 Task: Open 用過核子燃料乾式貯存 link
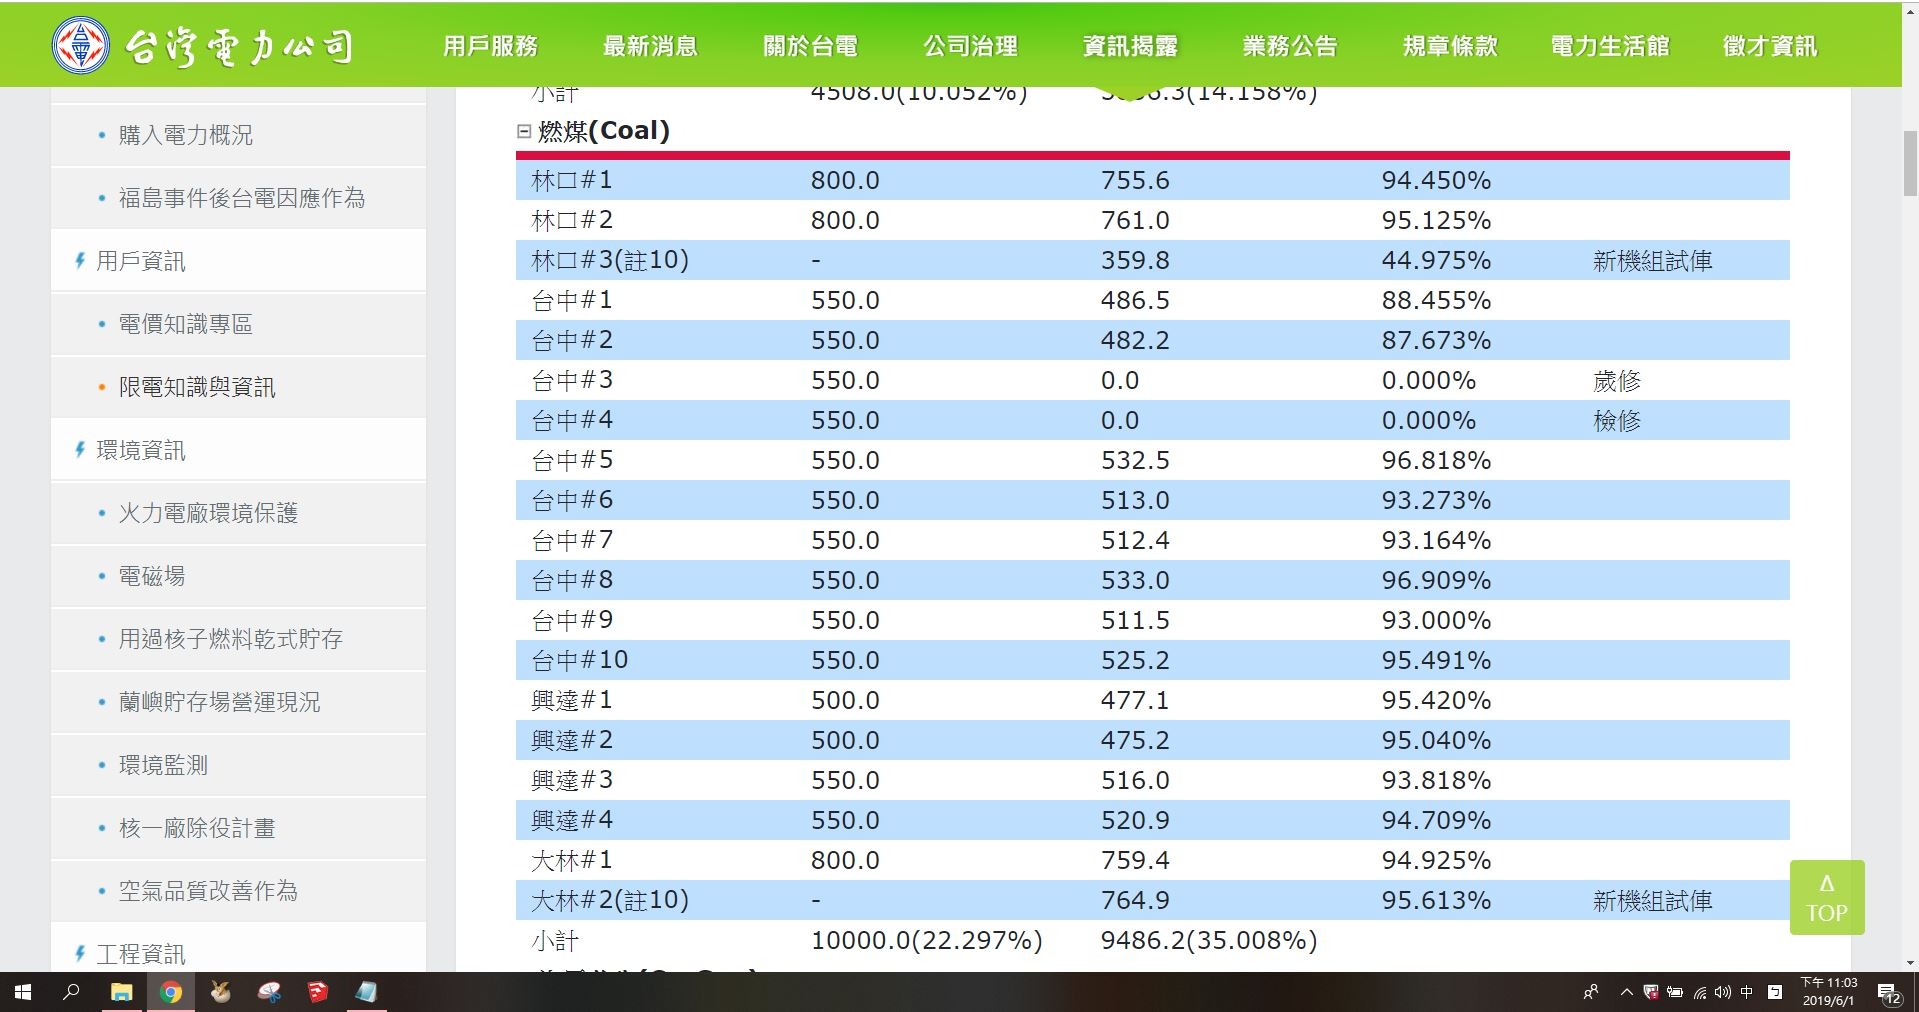pyautogui.click(x=231, y=639)
